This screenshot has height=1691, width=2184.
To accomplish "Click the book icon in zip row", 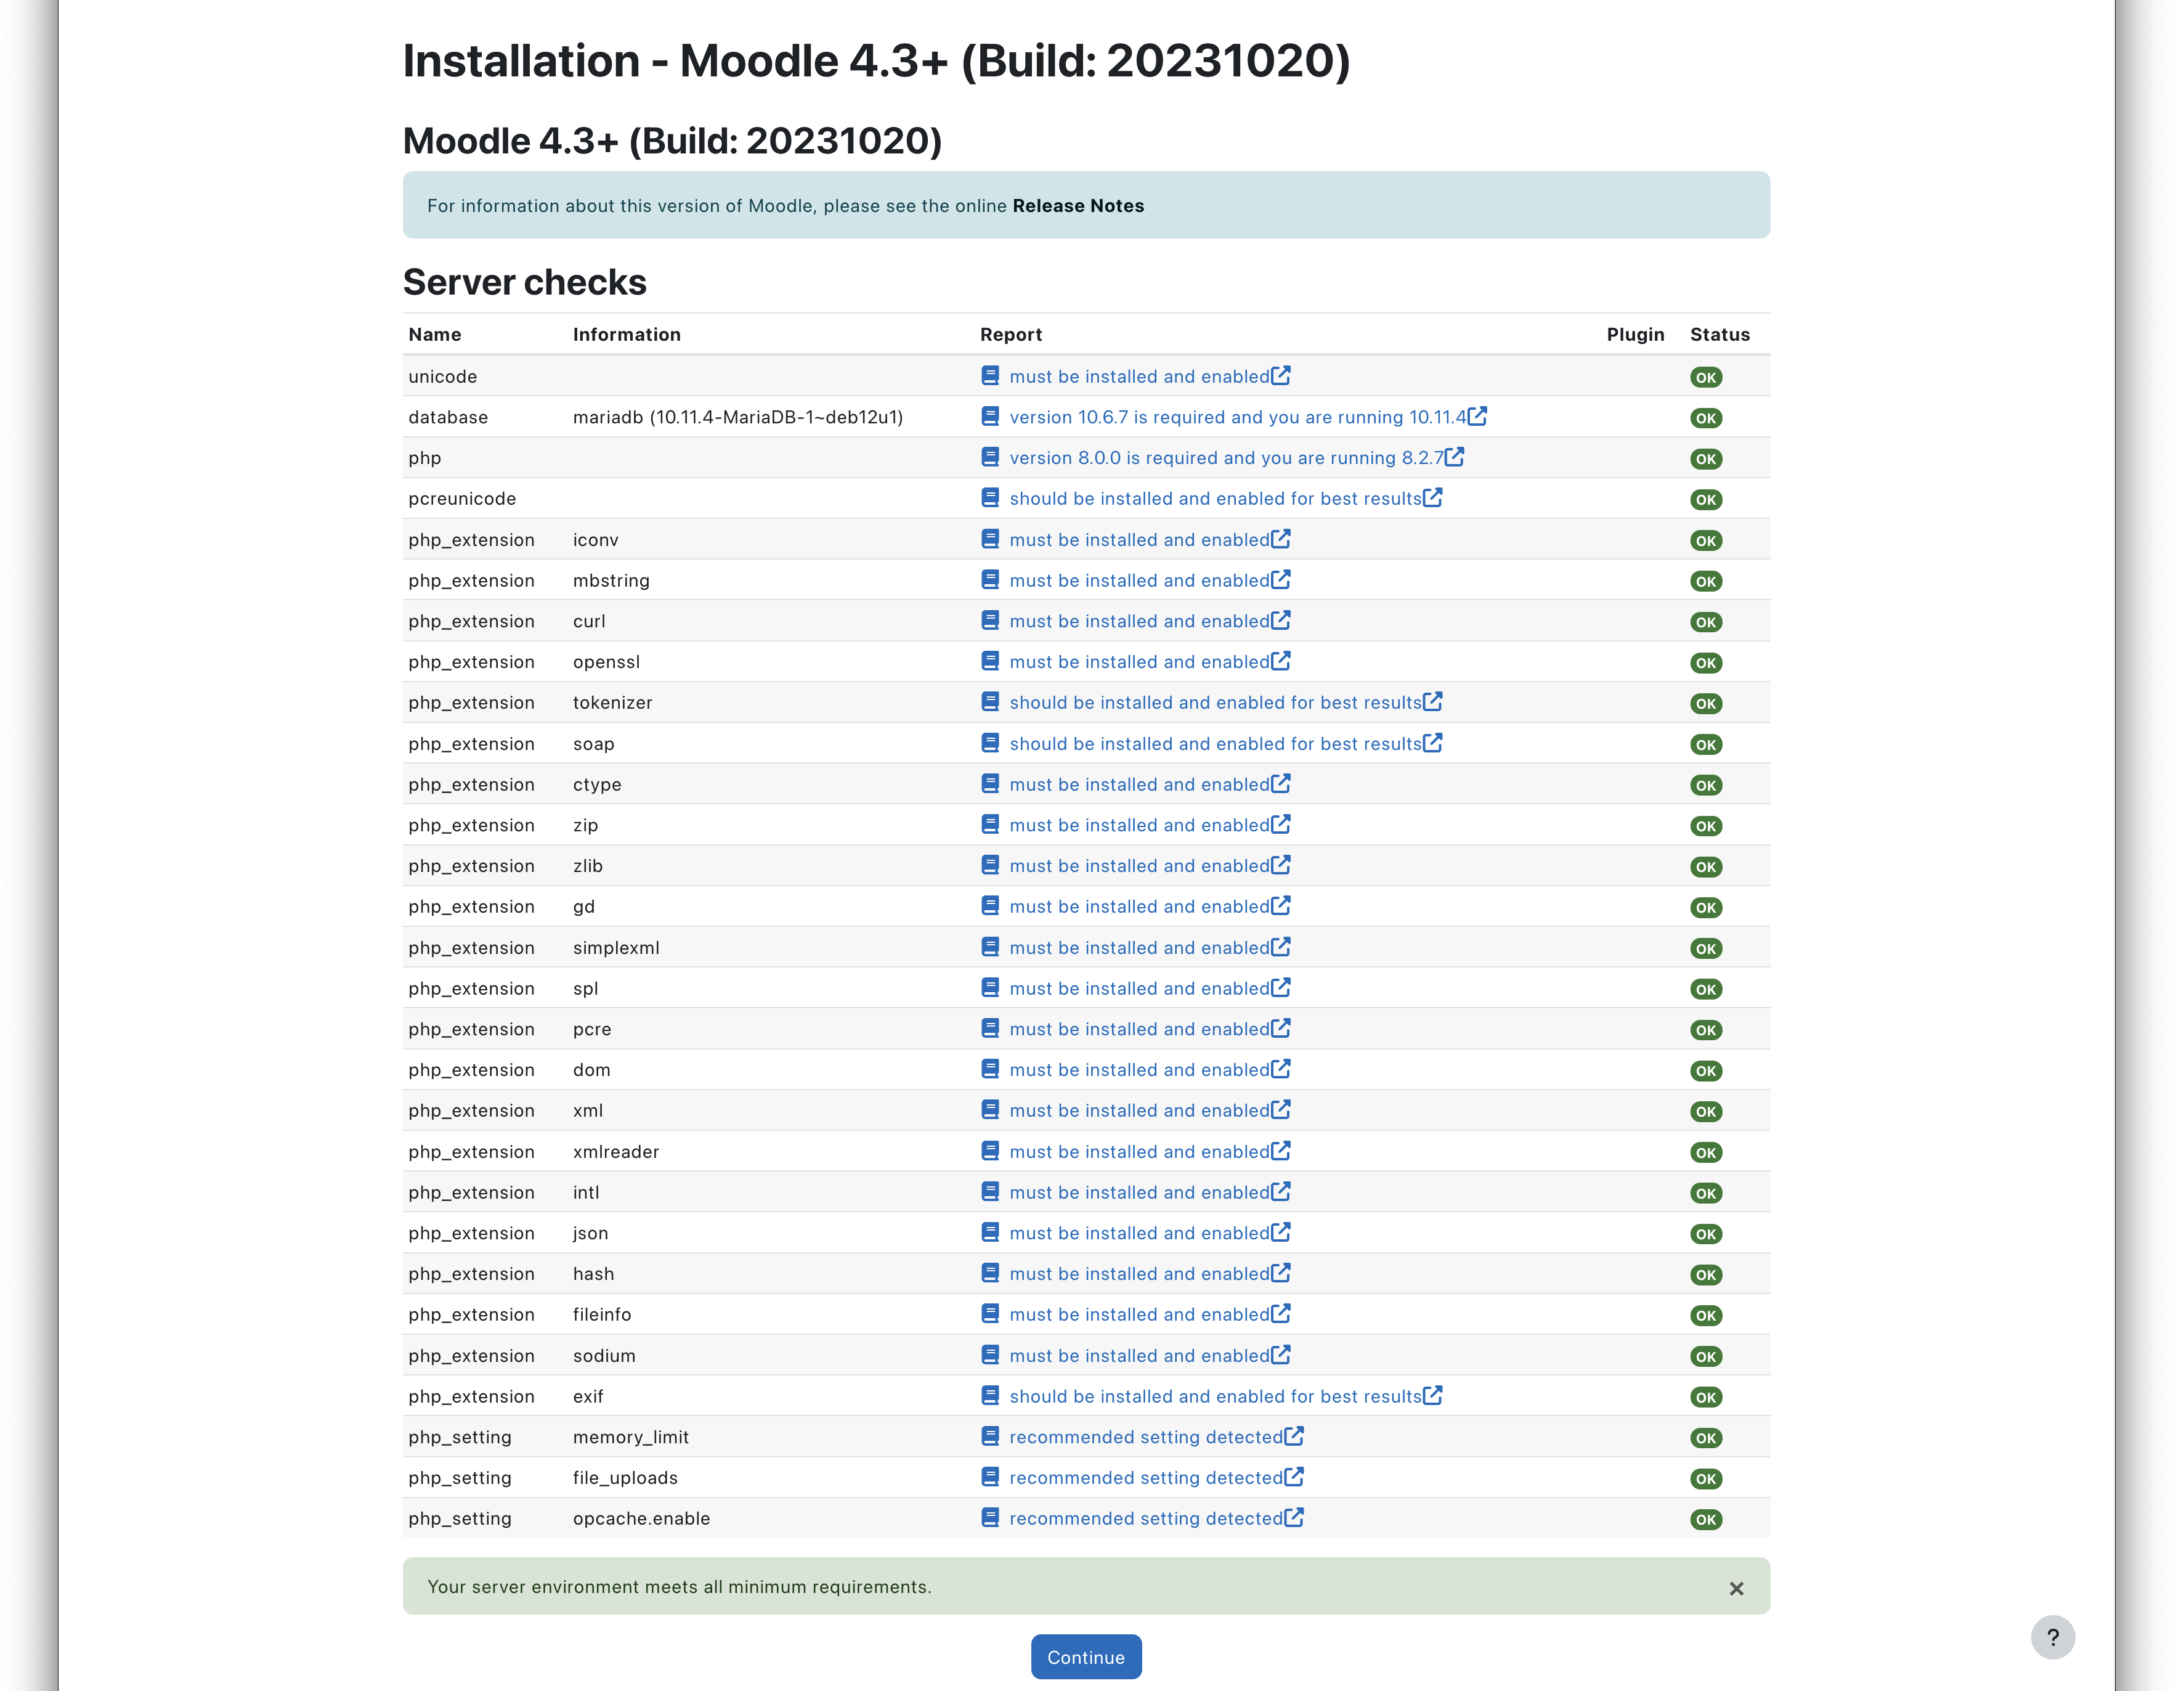I will [x=990, y=825].
